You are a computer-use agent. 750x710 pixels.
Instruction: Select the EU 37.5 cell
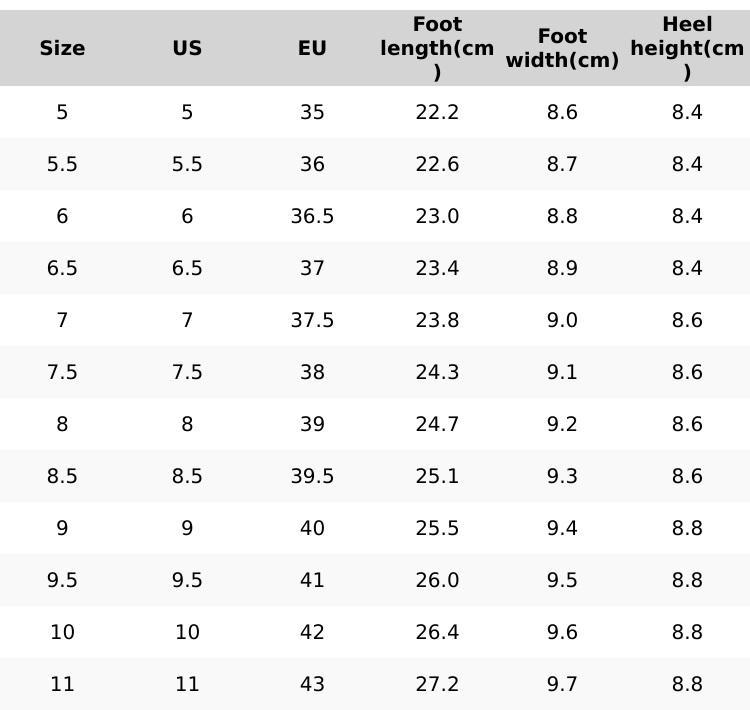coord(312,320)
